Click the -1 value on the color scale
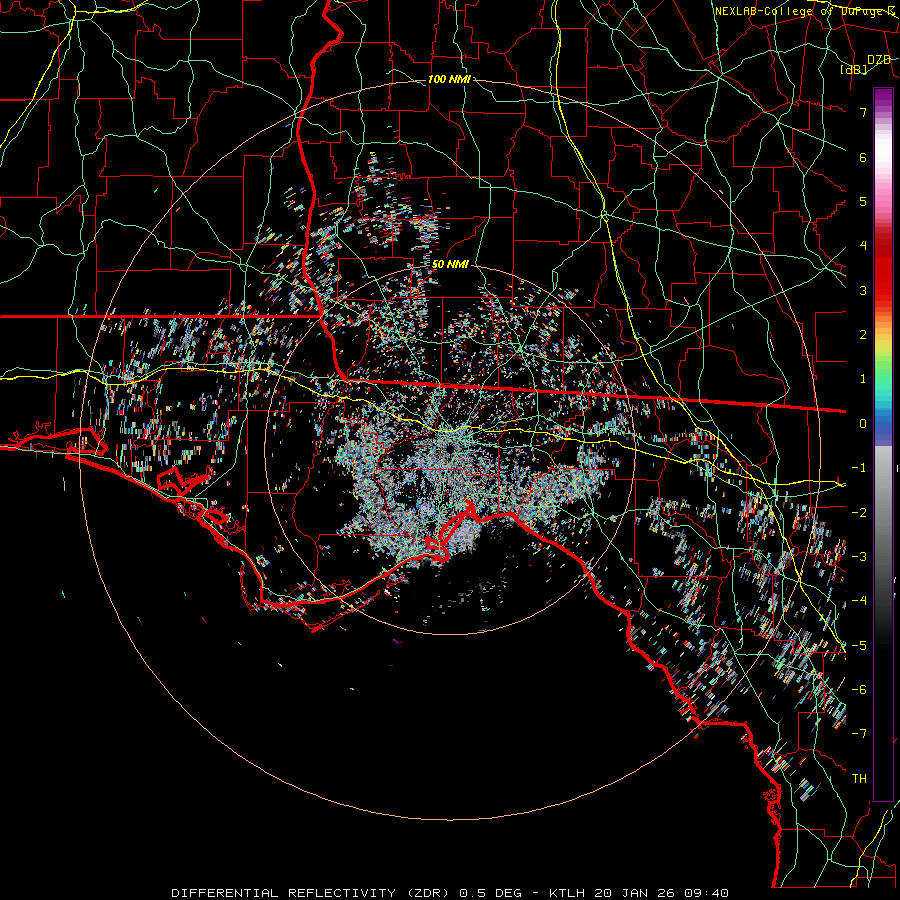This screenshot has height=900, width=900. 859,468
